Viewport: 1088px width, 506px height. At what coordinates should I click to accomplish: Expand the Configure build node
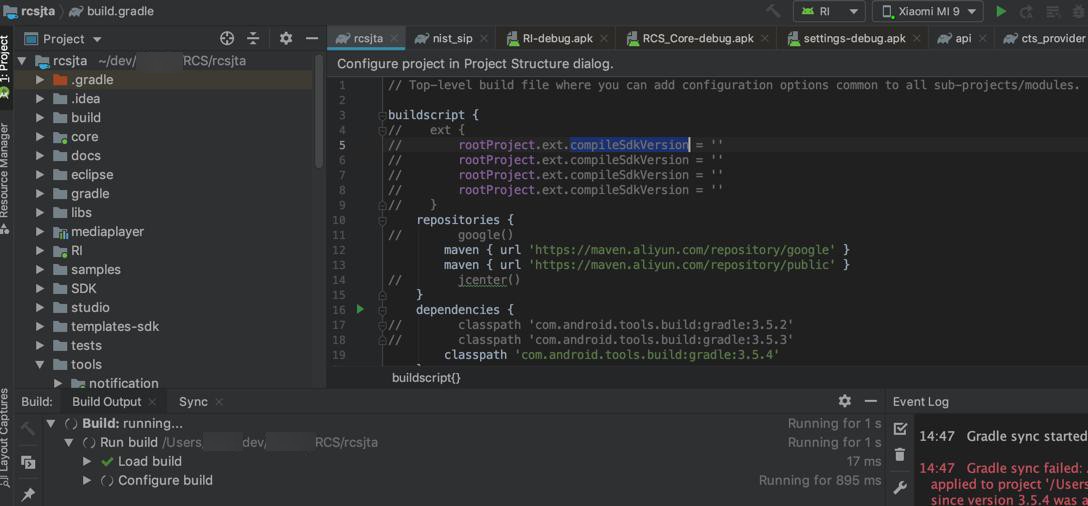point(87,480)
